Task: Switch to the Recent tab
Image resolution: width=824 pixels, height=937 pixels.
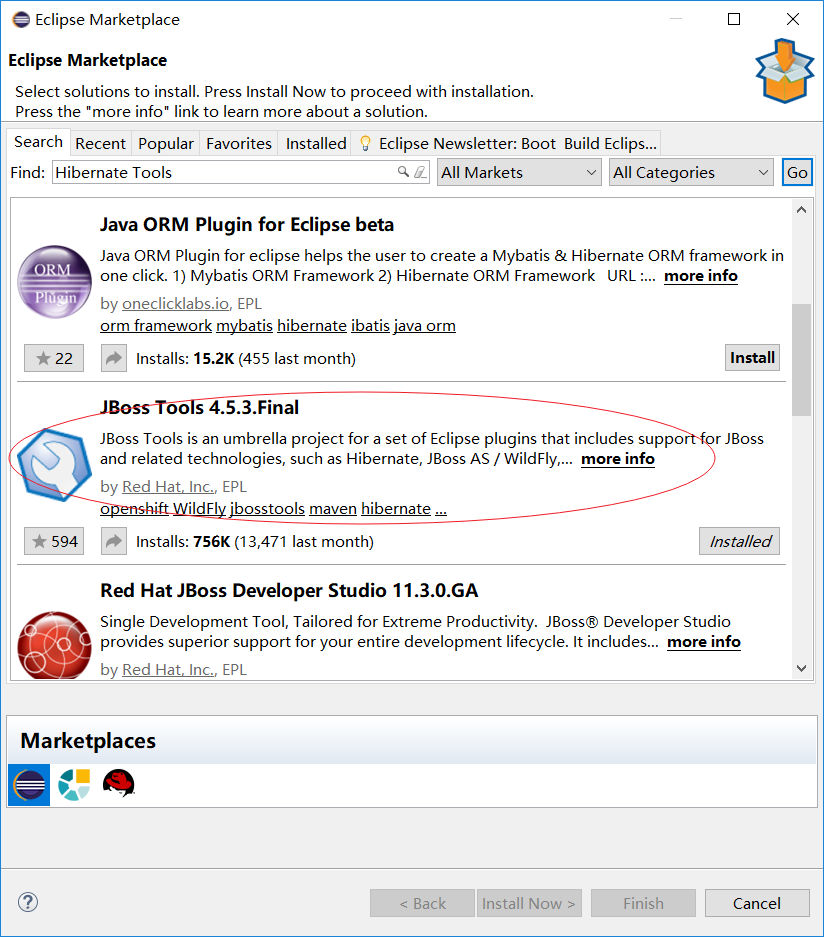Action: (100, 143)
